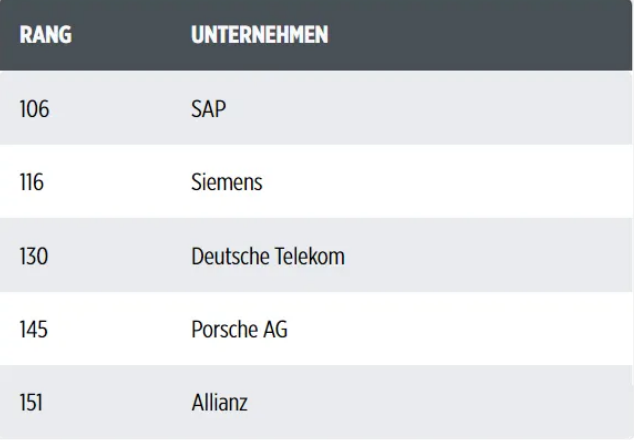Viewport: 634px width, 440px height.
Task: Click the empty area of the SAP row
Action: [x=429, y=109]
